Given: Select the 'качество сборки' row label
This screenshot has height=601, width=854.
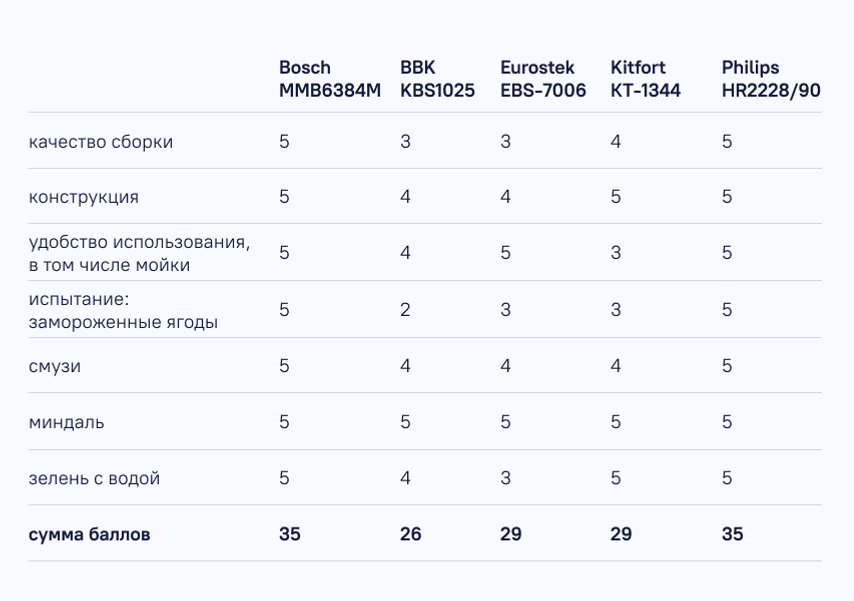Looking at the screenshot, I should coord(101,142).
